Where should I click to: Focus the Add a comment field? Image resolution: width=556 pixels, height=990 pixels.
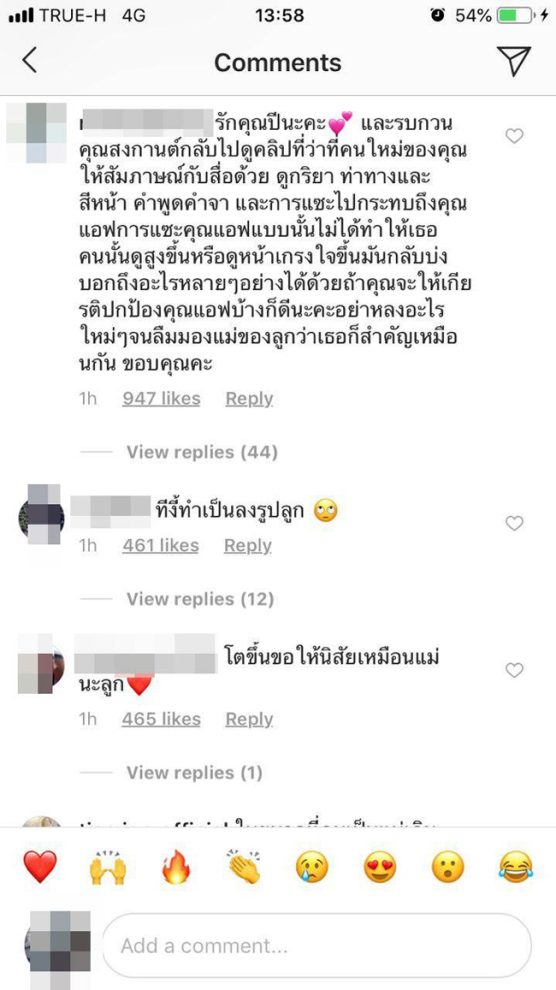(317, 945)
